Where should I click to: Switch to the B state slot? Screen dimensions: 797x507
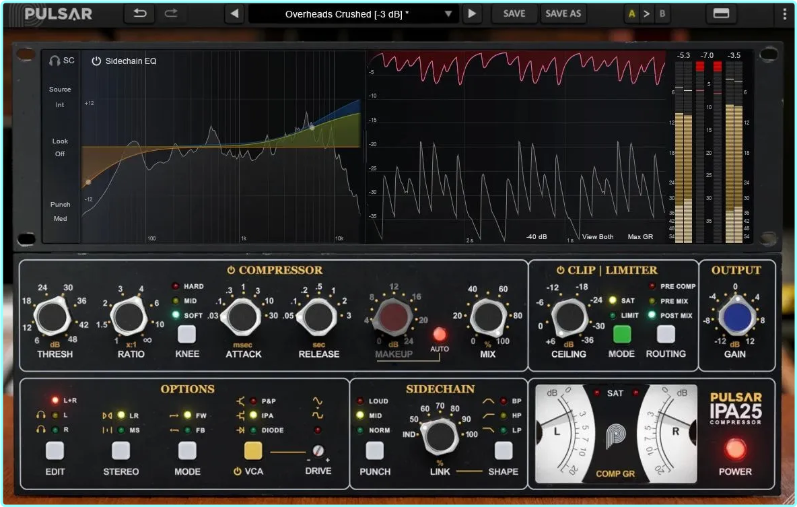662,14
